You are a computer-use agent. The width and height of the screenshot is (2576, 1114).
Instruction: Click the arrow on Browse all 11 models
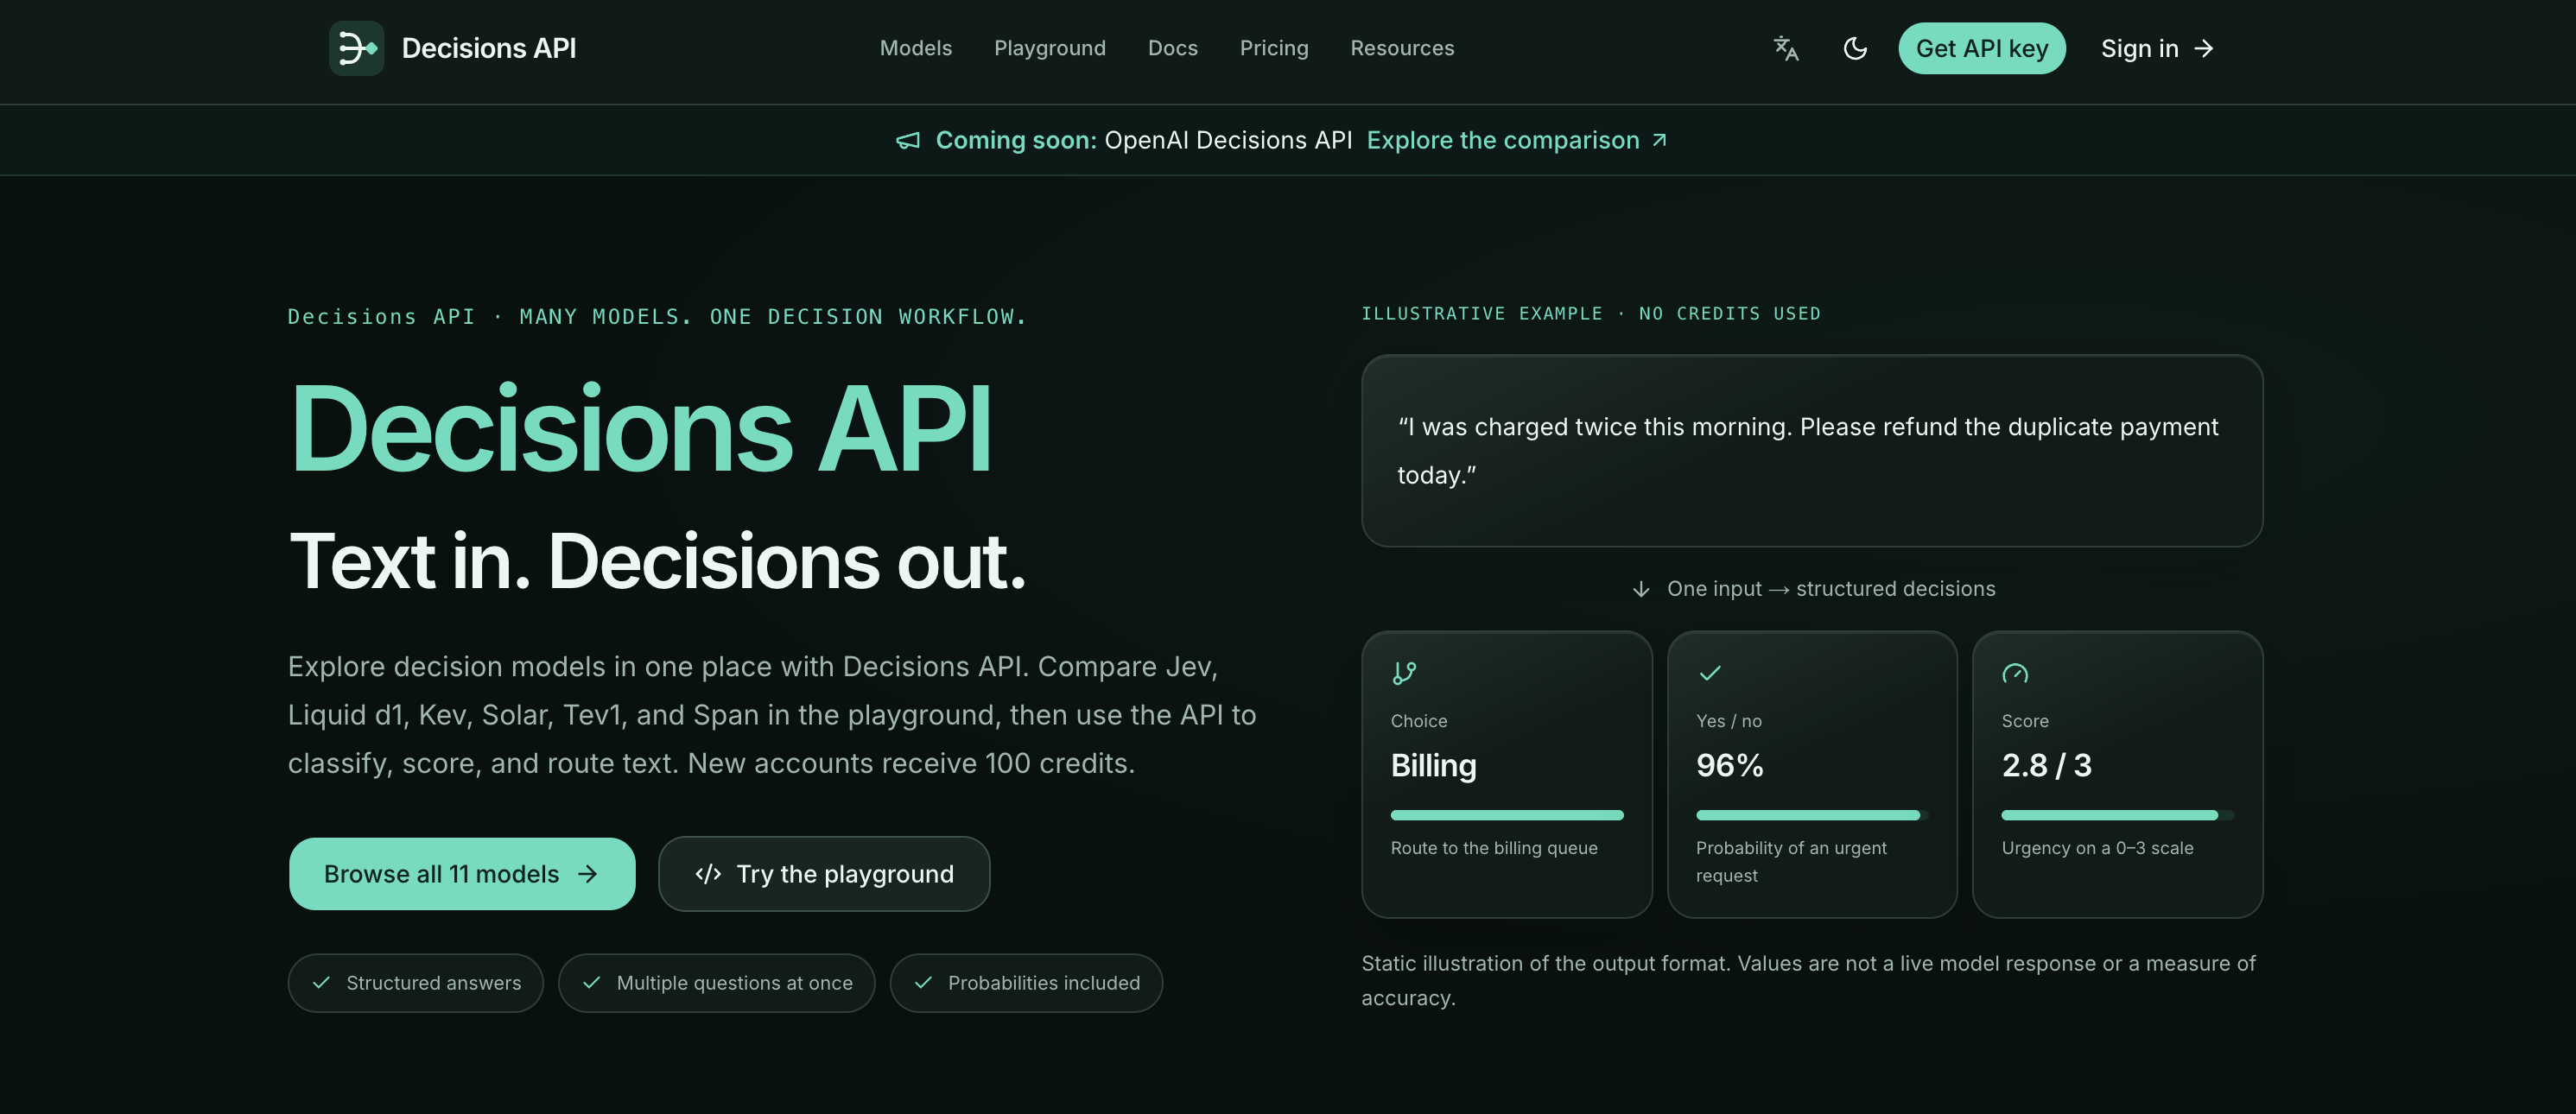tap(588, 874)
